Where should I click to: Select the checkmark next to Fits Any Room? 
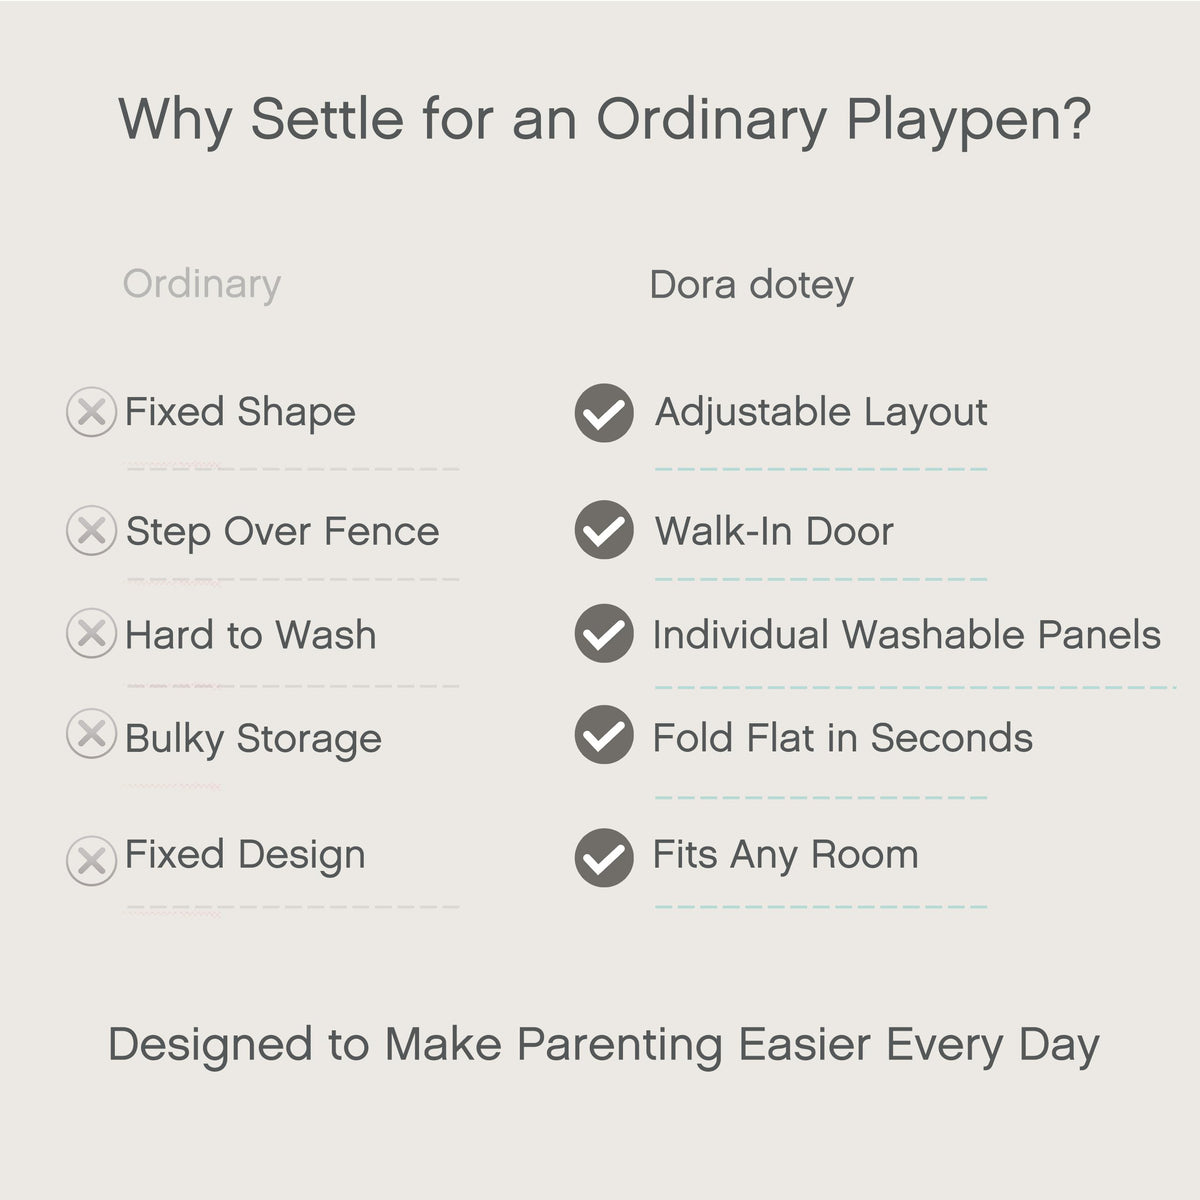click(604, 858)
